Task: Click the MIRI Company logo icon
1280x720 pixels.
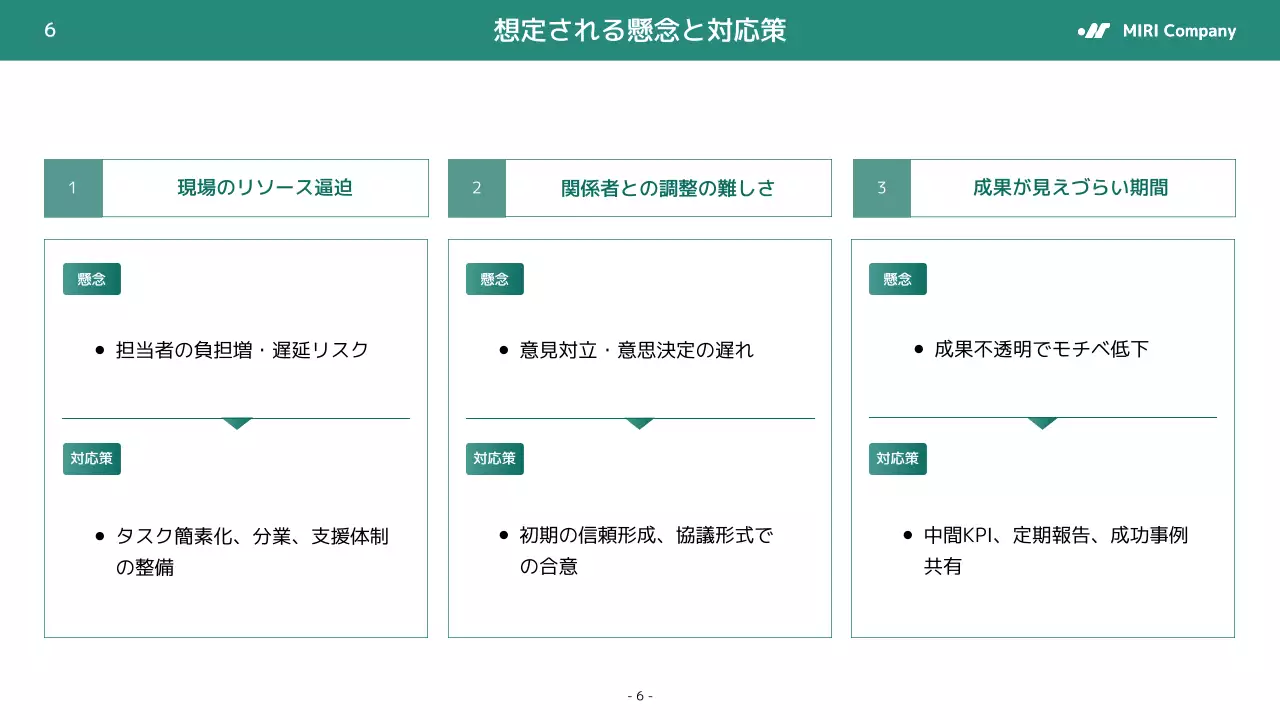Action: click(1093, 31)
